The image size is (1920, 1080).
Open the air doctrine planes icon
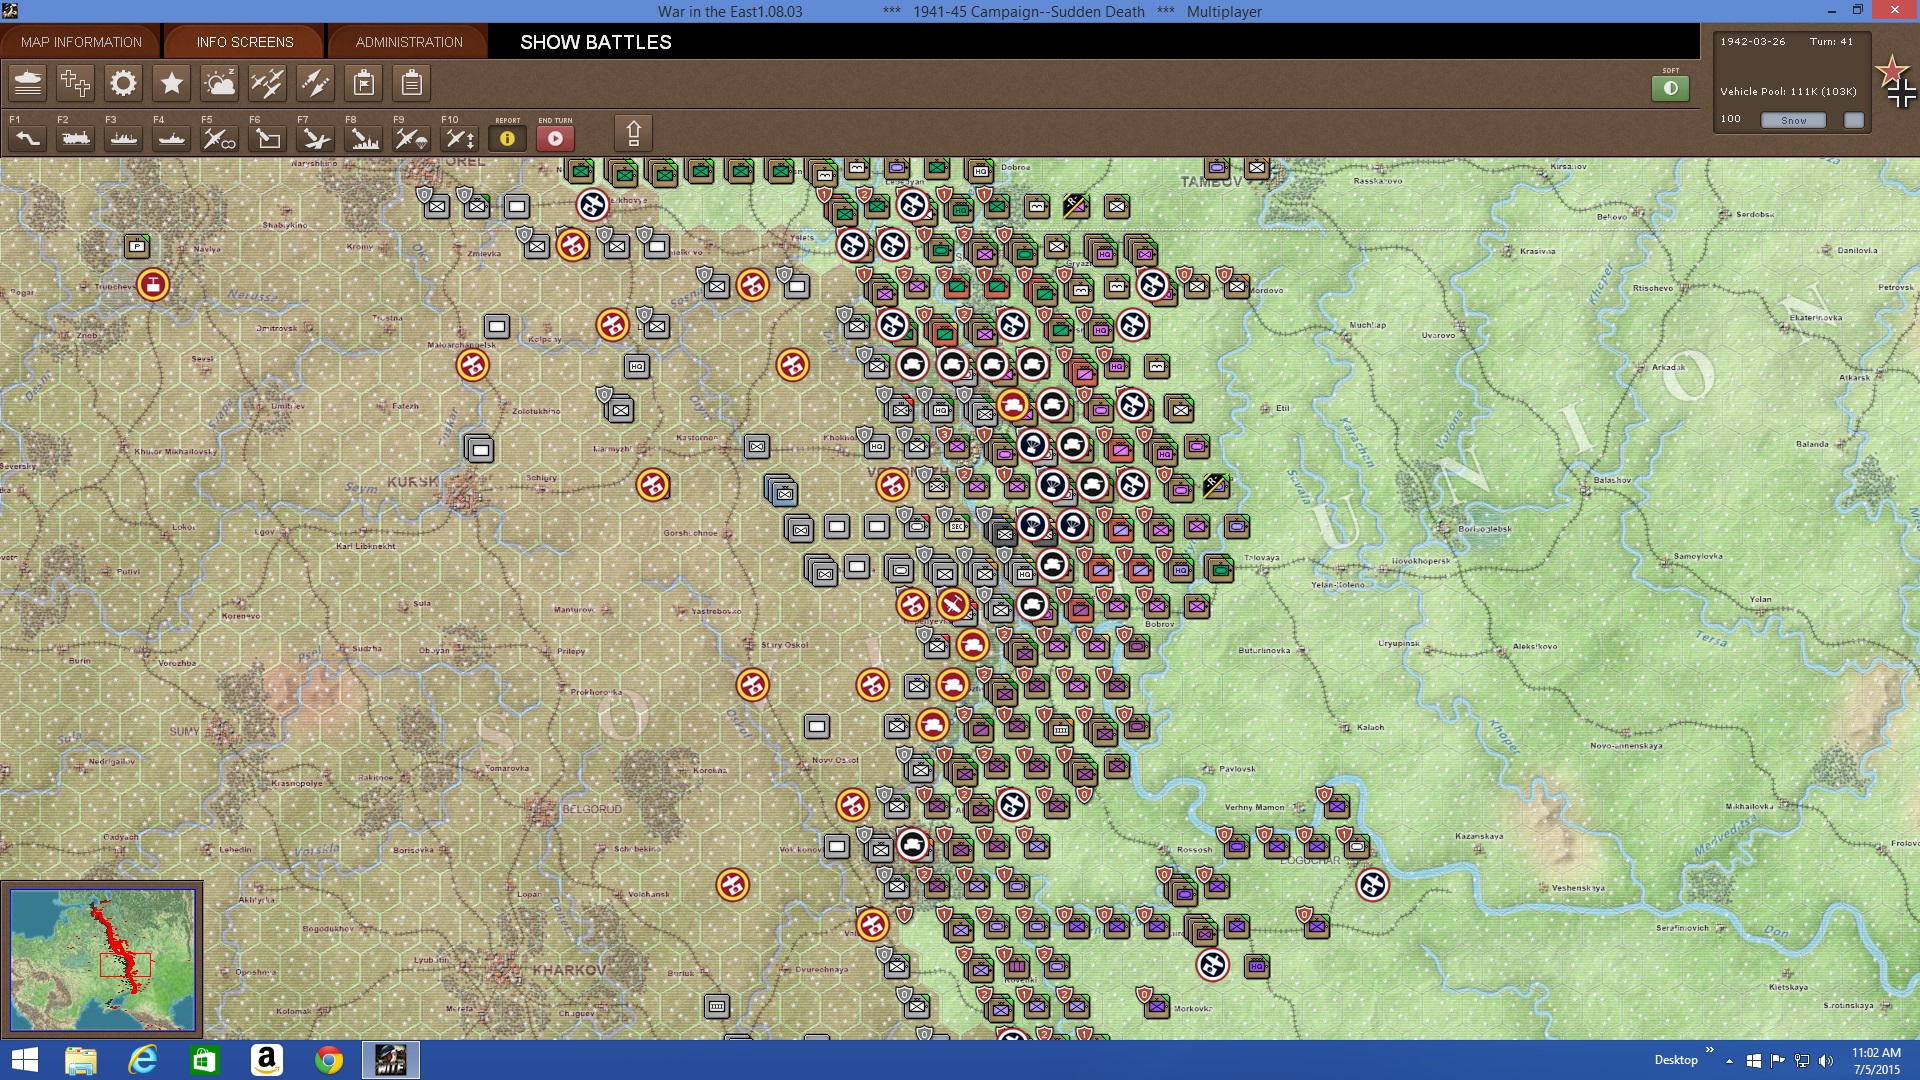(267, 83)
